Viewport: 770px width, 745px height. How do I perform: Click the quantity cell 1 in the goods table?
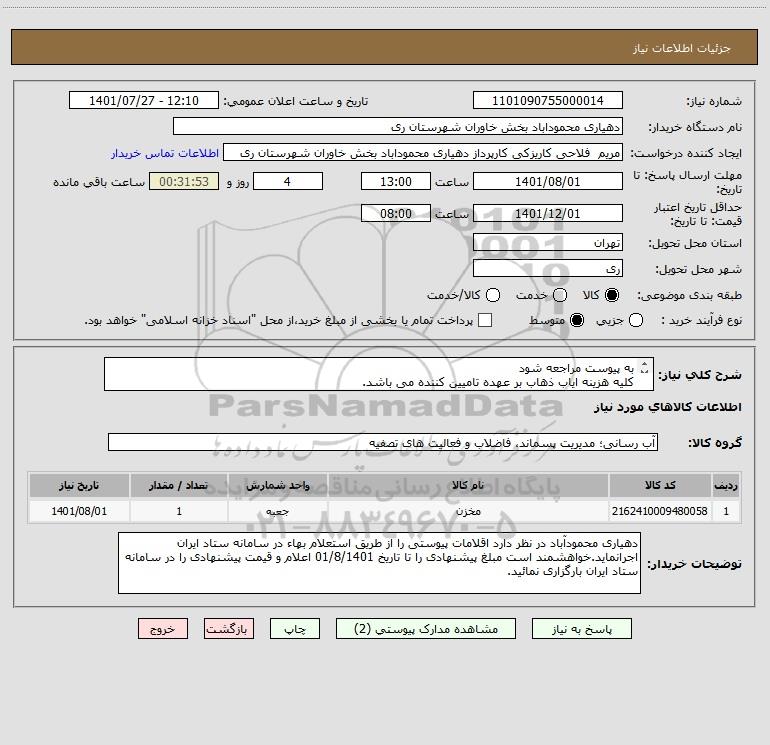click(179, 511)
